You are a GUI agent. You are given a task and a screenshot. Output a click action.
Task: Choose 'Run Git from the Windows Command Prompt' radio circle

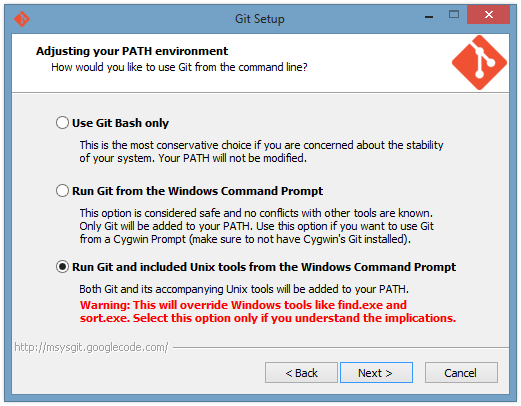[x=62, y=191]
